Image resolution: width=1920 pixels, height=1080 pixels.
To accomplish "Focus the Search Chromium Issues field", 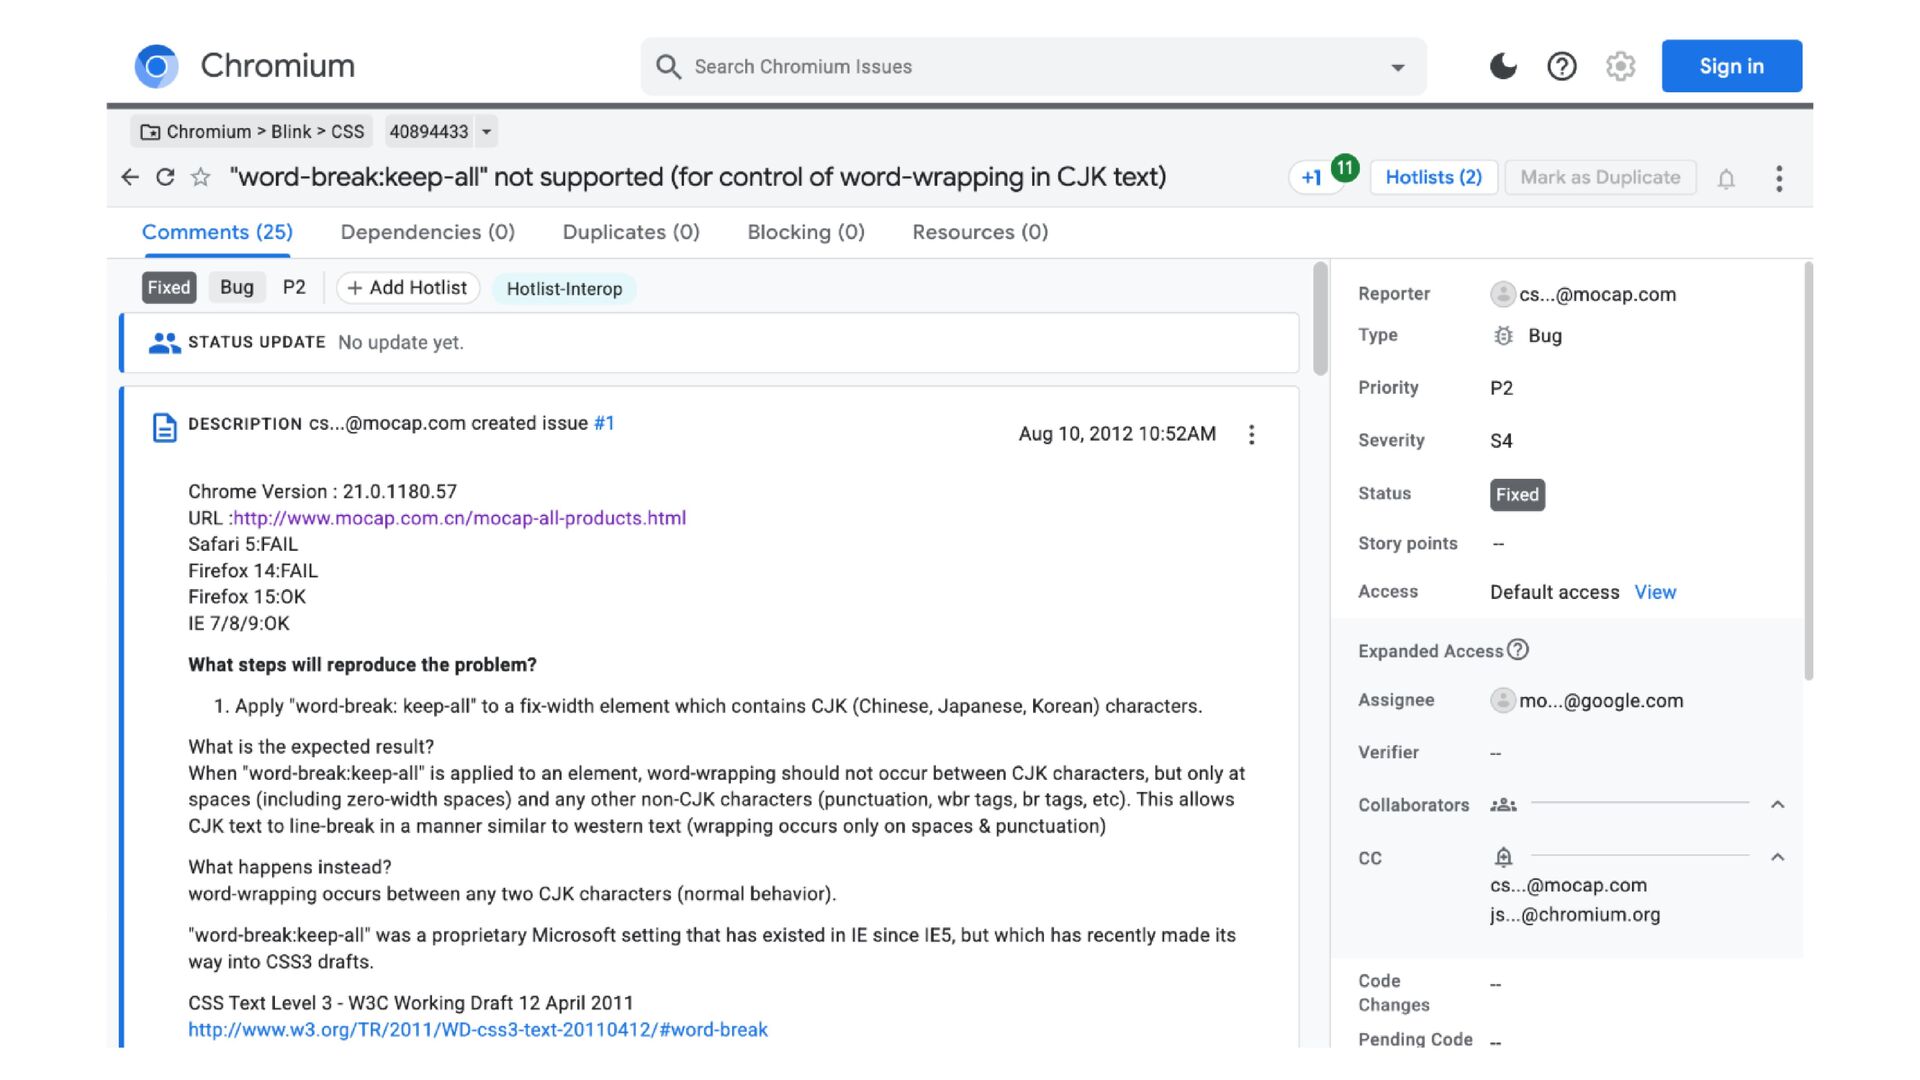I will click(x=1033, y=67).
